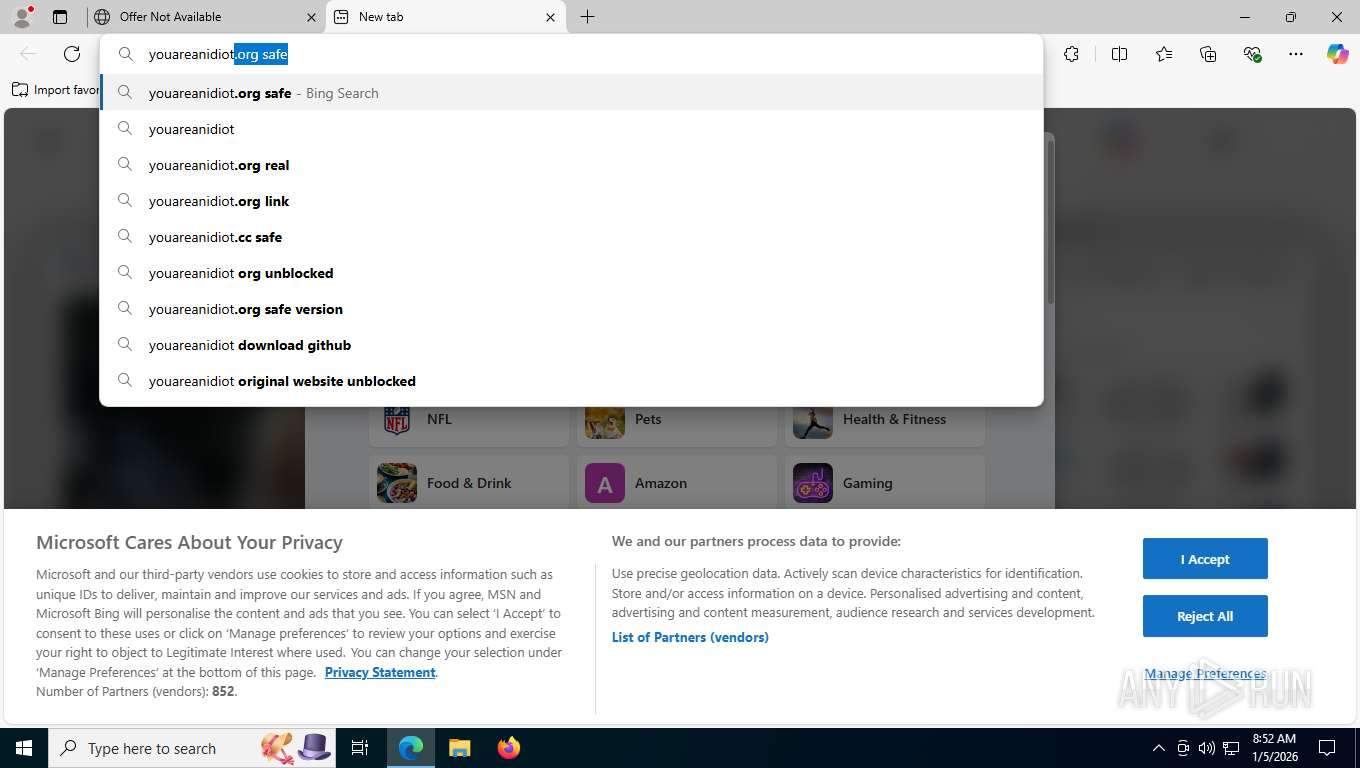Select suggestion youareanidiot.org safe Bing Search
Image resolution: width=1360 pixels, height=768 pixels.
[x=571, y=93]
